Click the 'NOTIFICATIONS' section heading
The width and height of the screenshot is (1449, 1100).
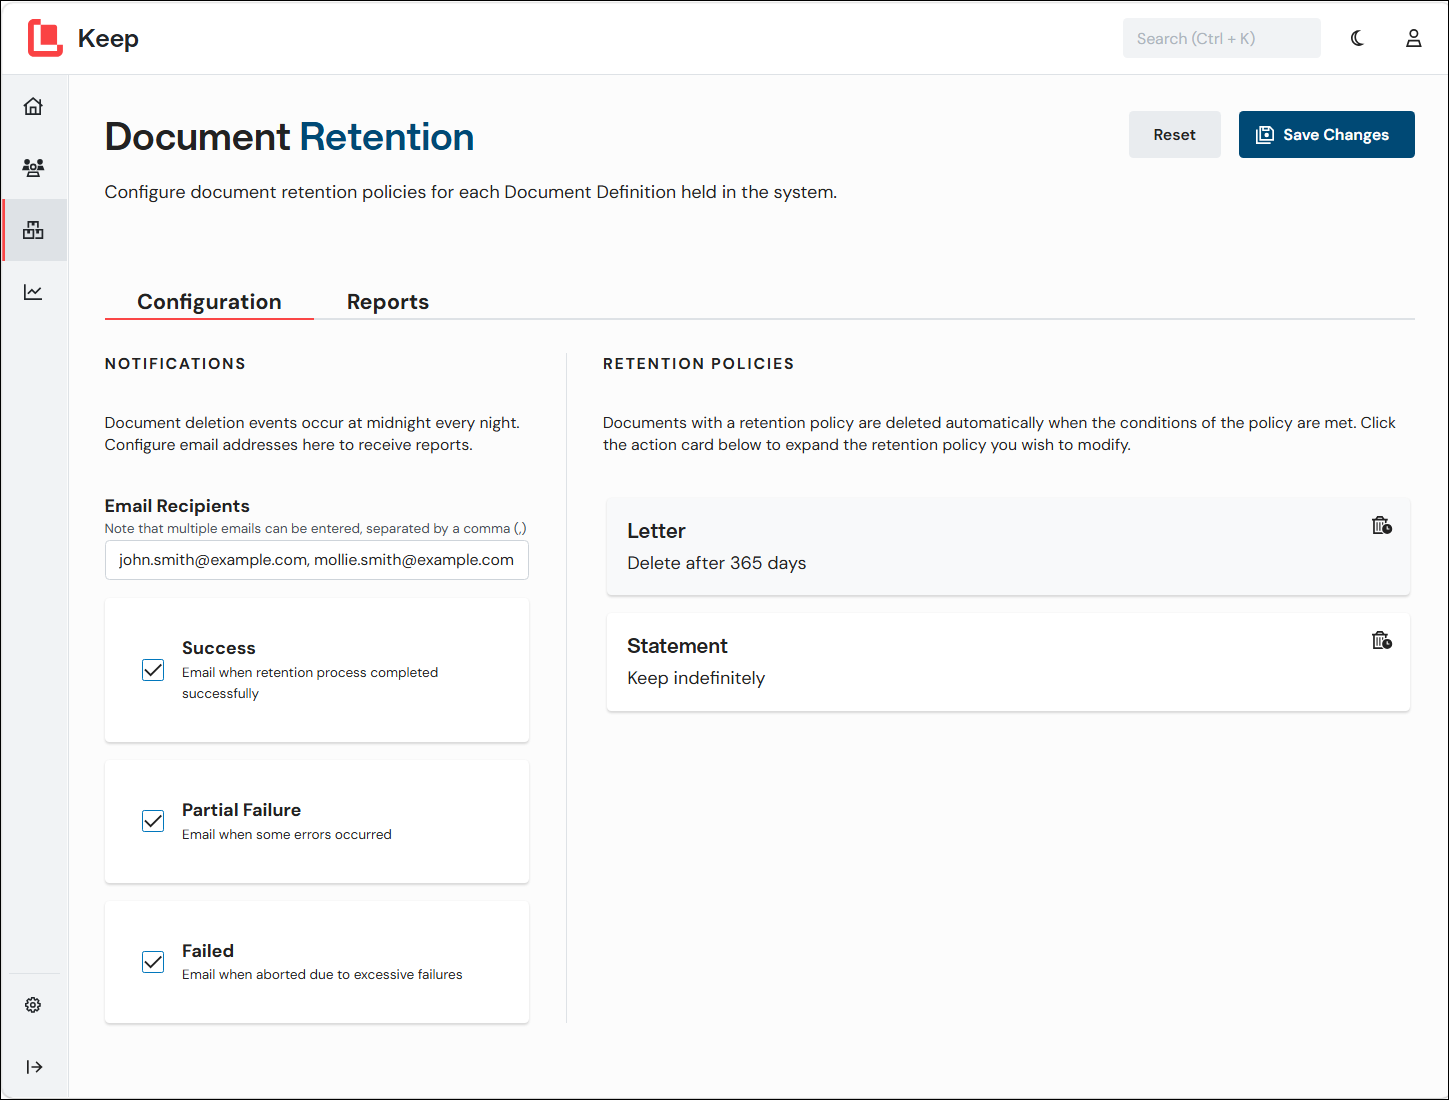point(175,364)
